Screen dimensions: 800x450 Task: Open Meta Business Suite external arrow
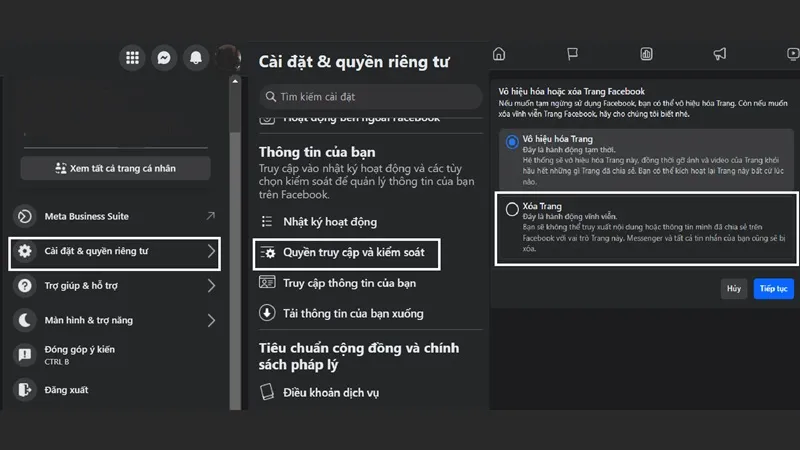point(210,216)
